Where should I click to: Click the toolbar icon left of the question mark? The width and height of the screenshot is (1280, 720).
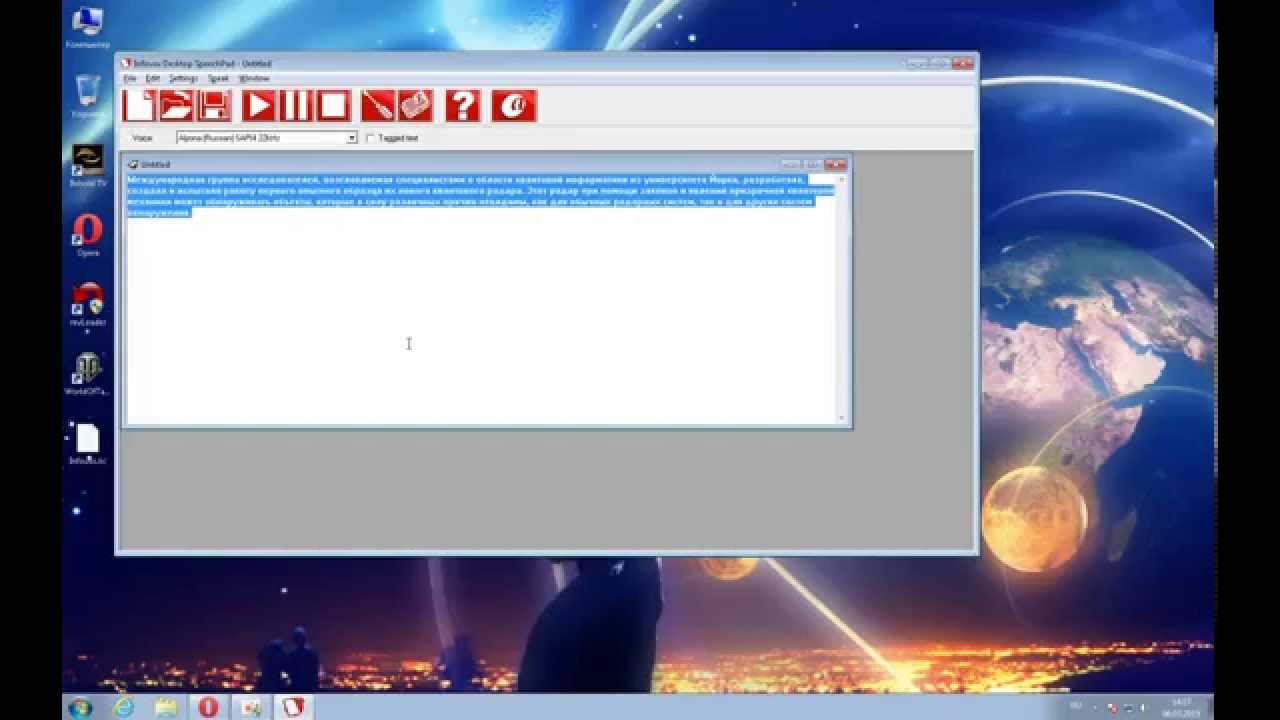point(415,106)
